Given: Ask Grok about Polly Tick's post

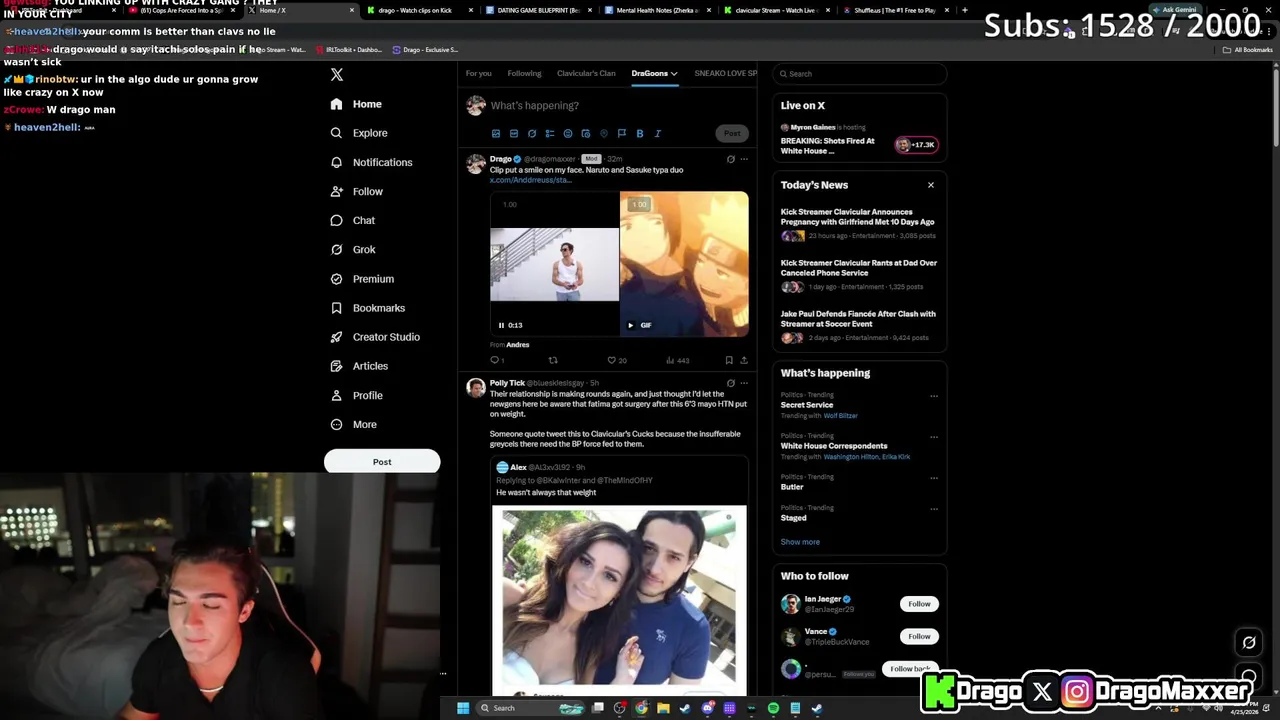Looking at the screenshot, I should pos(730,383).
